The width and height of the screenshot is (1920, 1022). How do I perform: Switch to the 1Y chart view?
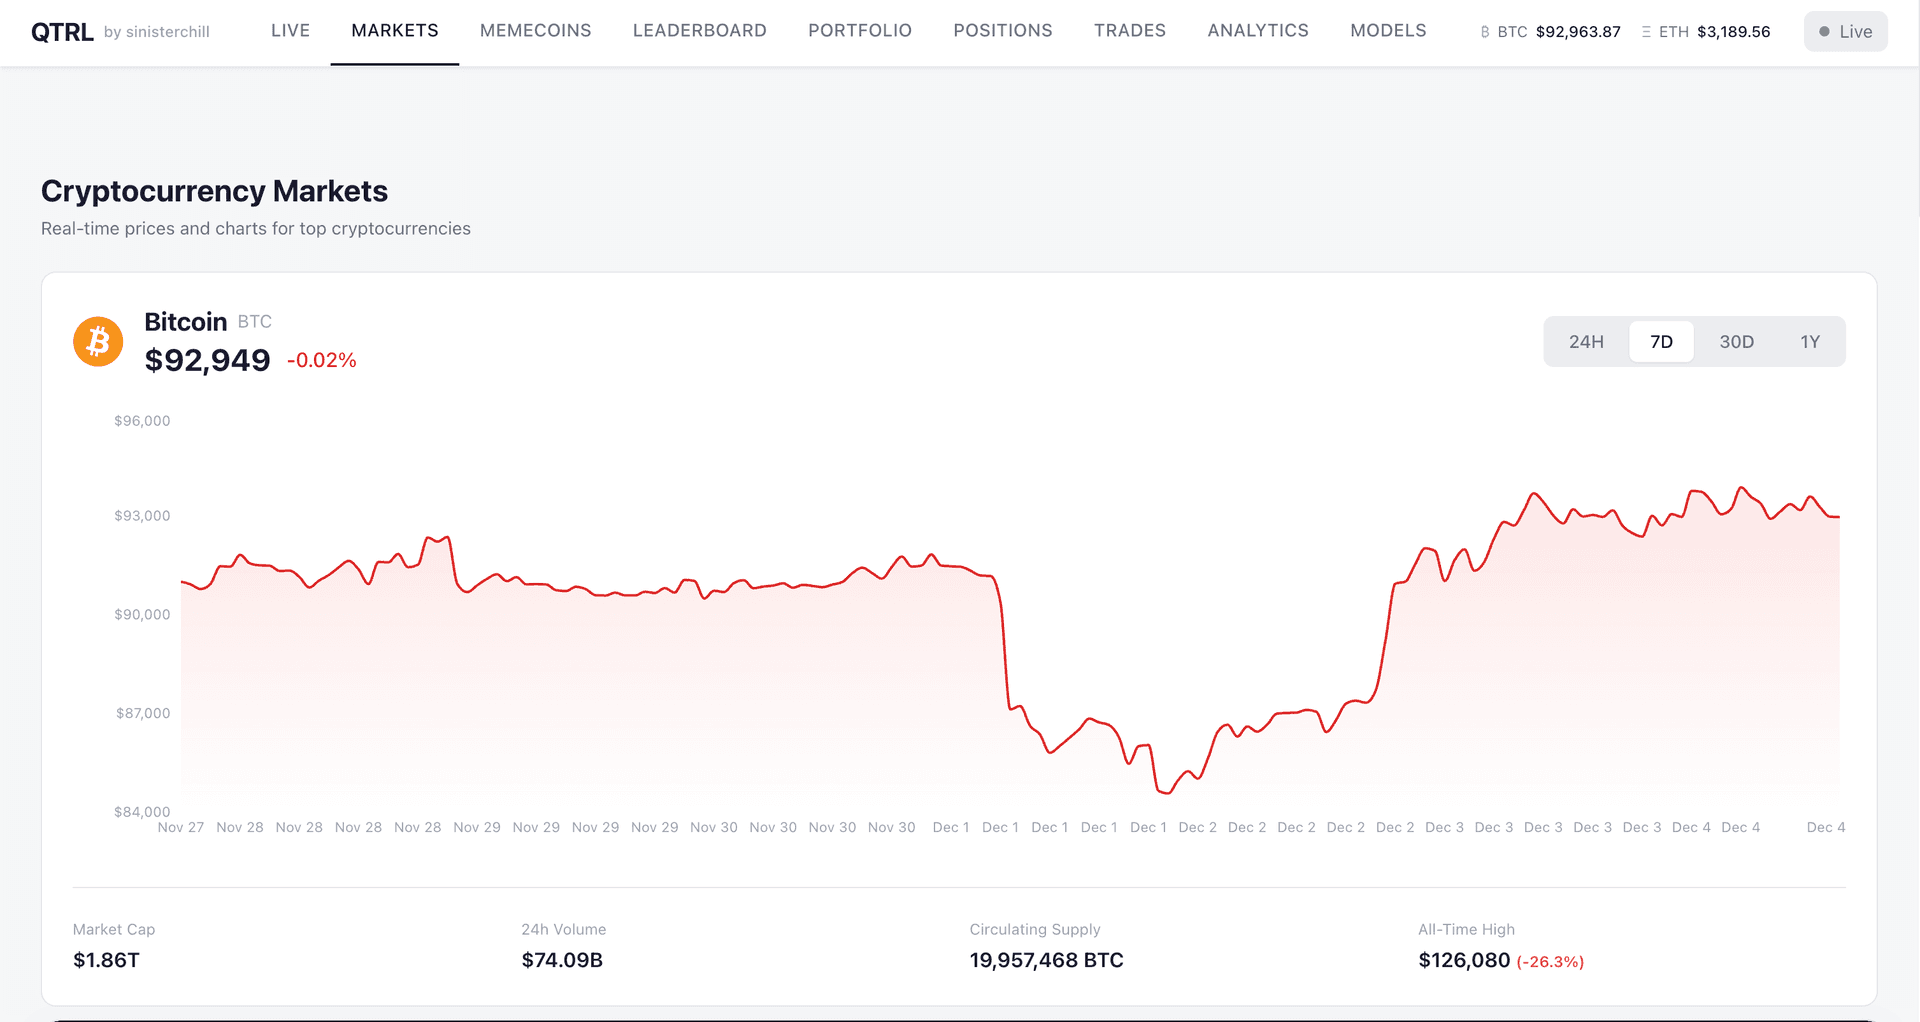click(1810, 341)
